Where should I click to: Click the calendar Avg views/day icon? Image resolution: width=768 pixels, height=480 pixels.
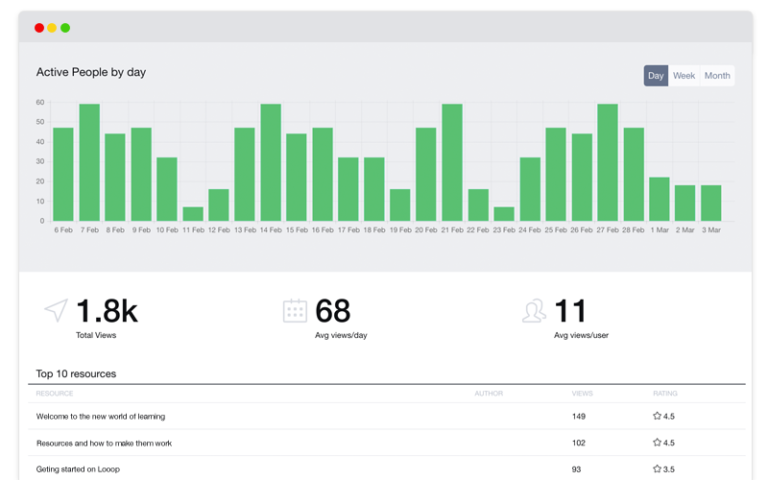tap(295, 311)
